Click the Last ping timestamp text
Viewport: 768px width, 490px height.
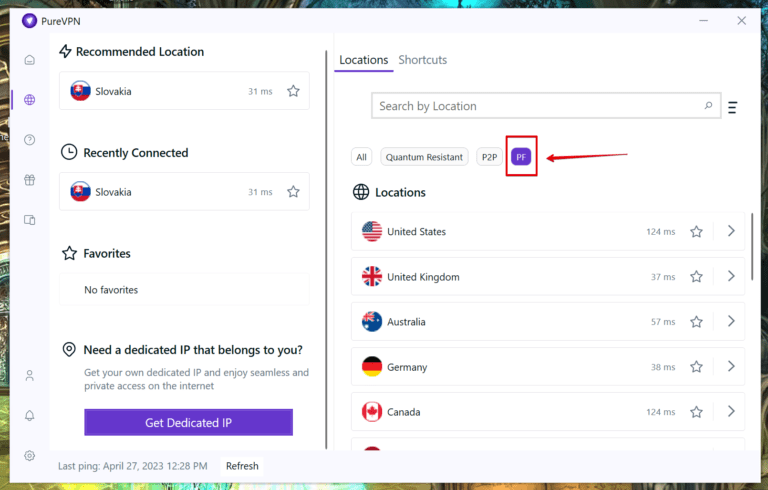coord(133,466)
